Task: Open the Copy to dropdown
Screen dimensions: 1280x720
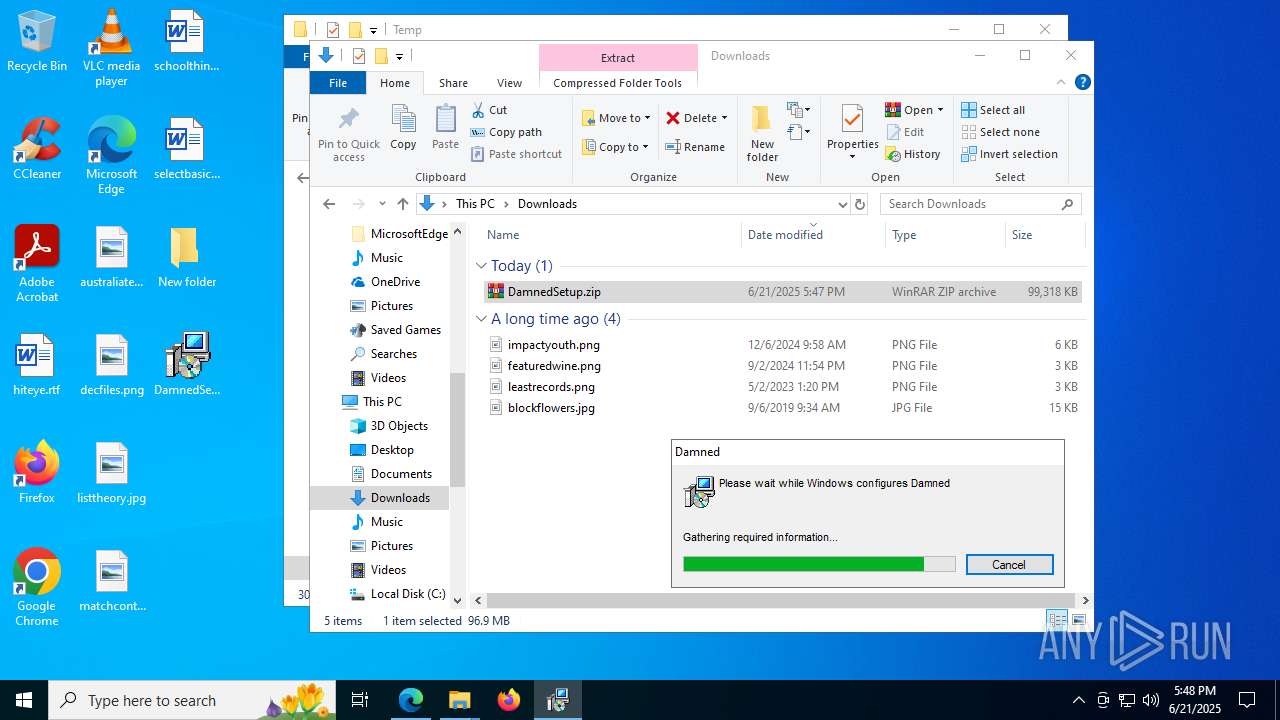Action: point(616,147)
